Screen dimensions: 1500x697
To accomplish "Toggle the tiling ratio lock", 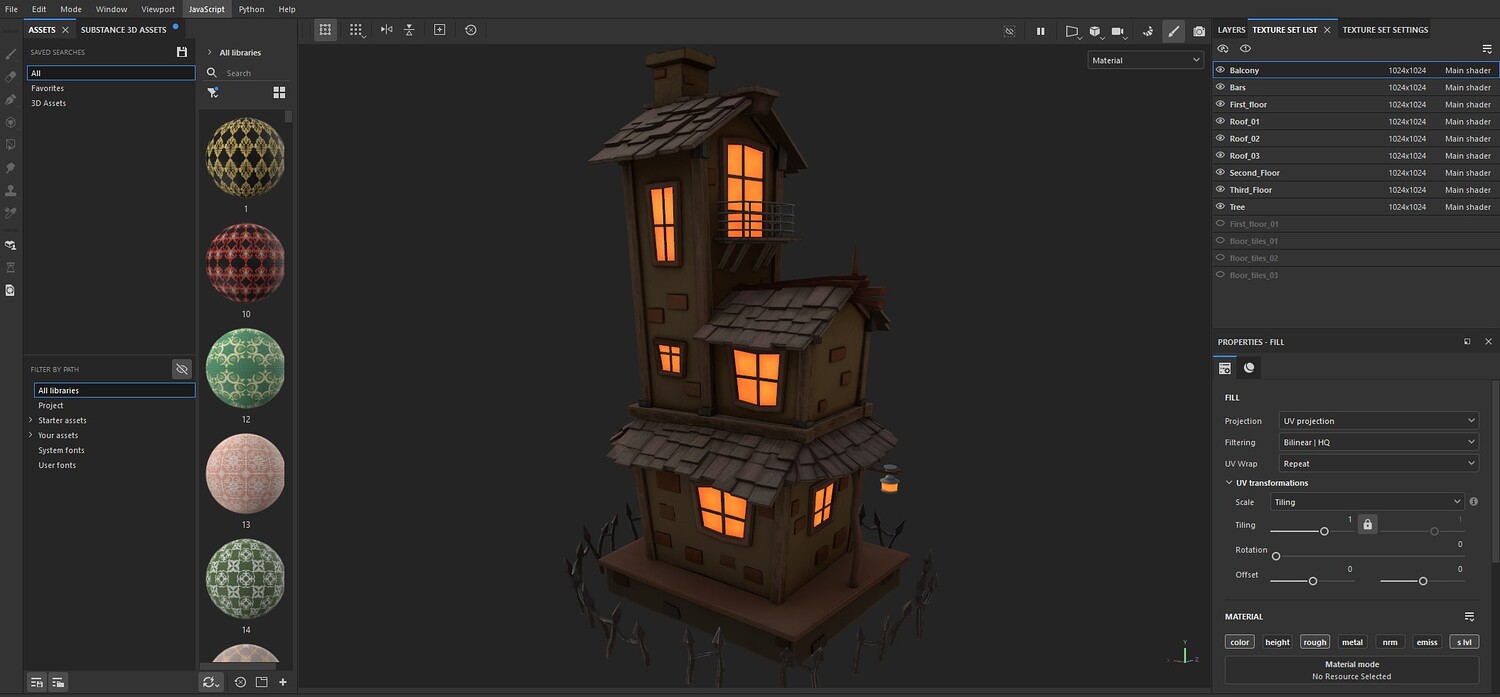I will [x=1367, y=524].
